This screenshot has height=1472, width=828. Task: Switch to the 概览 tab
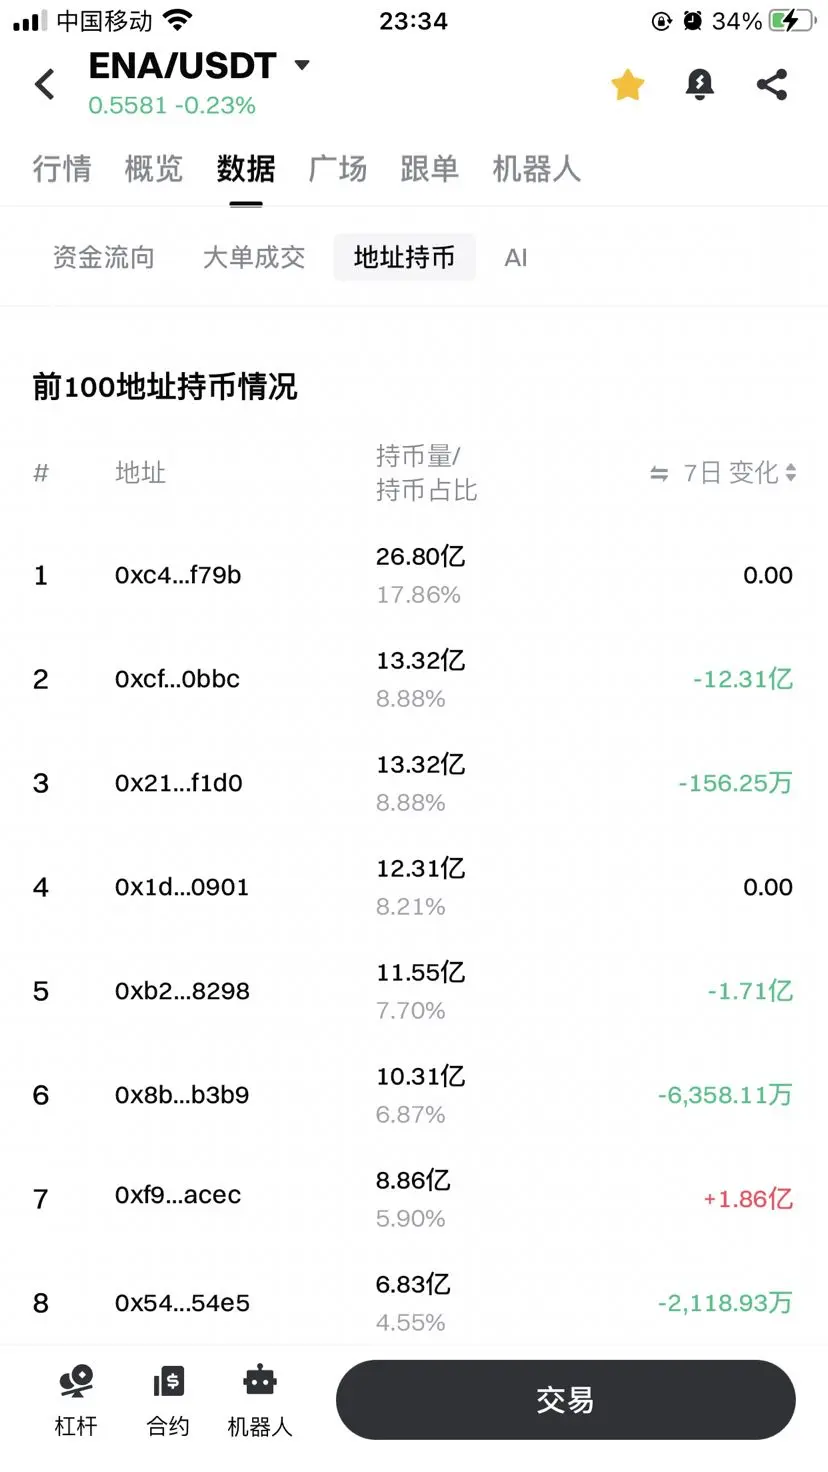click(154, 168)
